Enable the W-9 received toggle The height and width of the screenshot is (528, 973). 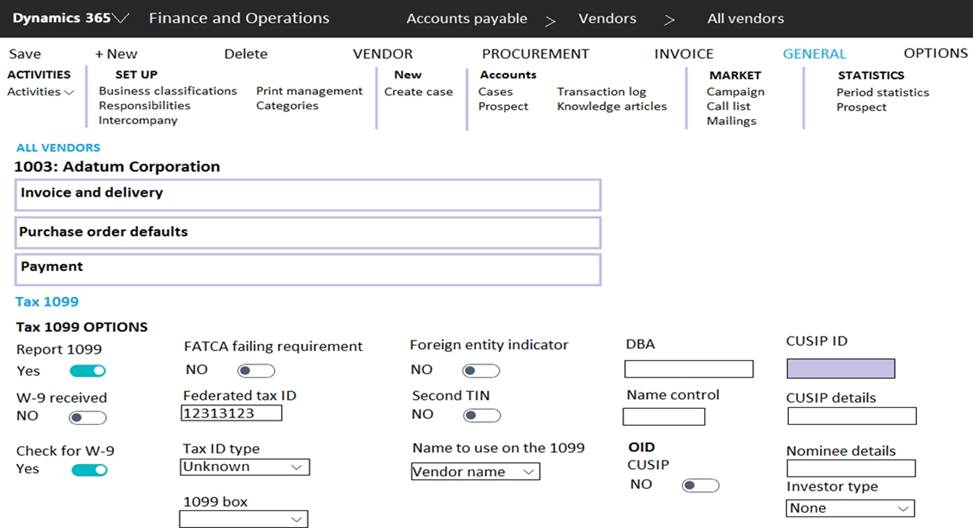pyautogui.click(x=87, y=417)
